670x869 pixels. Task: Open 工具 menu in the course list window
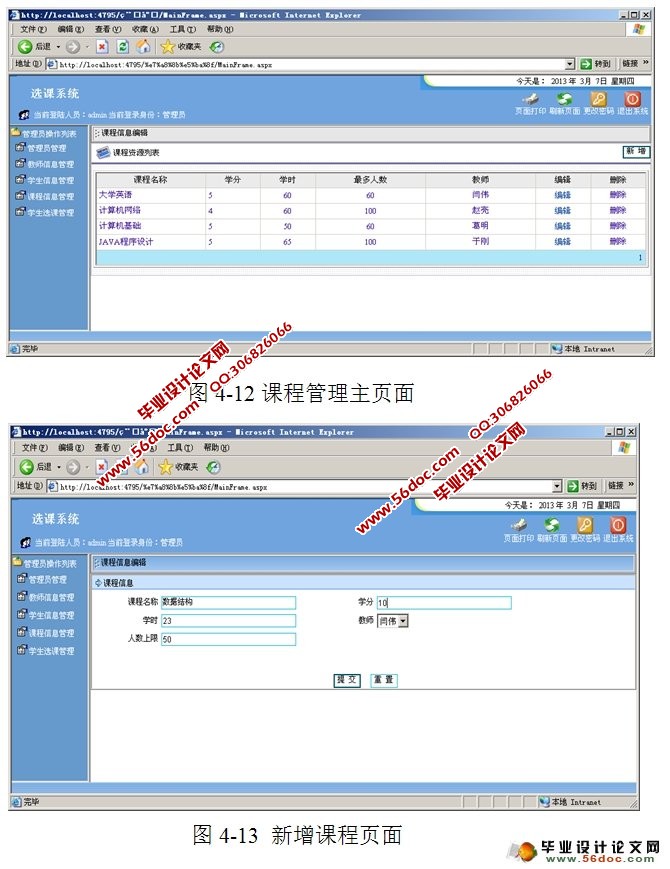[x=183, y=29]
